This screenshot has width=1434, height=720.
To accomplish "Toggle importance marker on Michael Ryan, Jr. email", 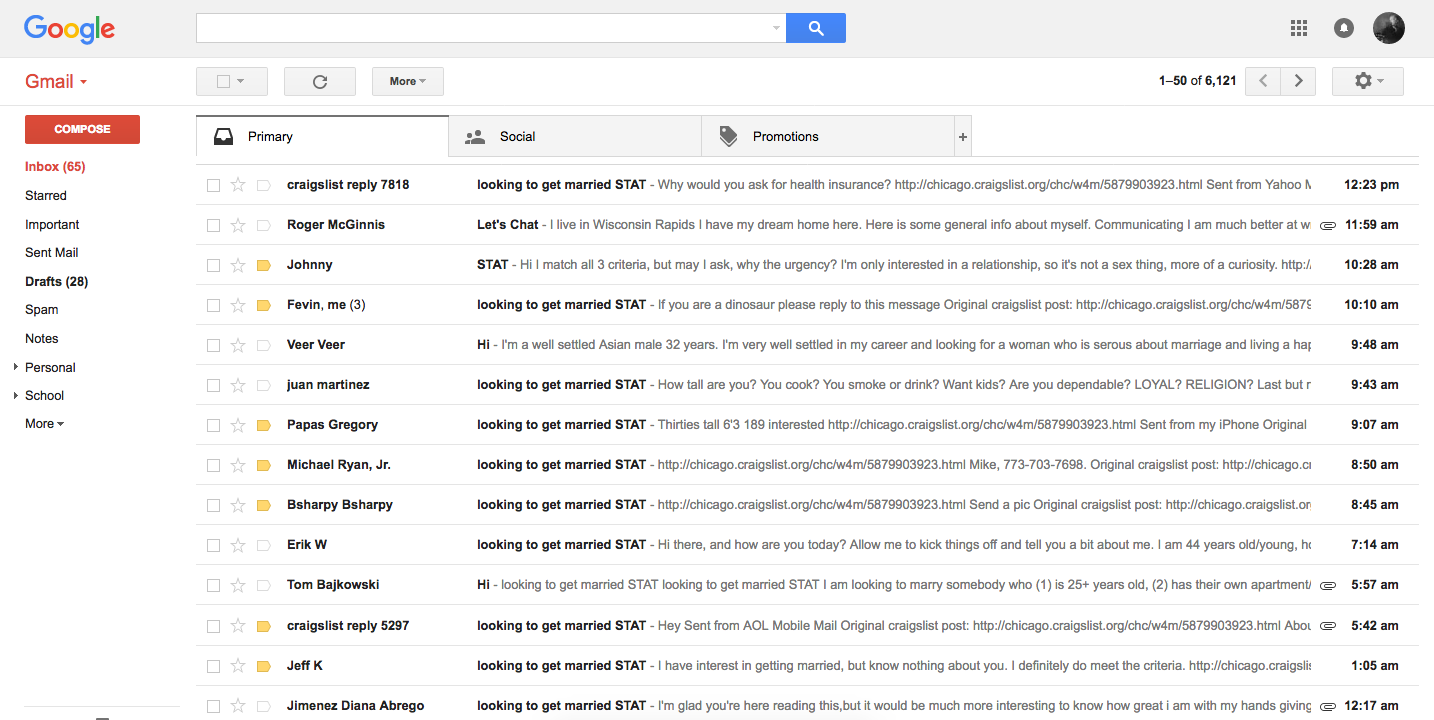I will 264,465.
